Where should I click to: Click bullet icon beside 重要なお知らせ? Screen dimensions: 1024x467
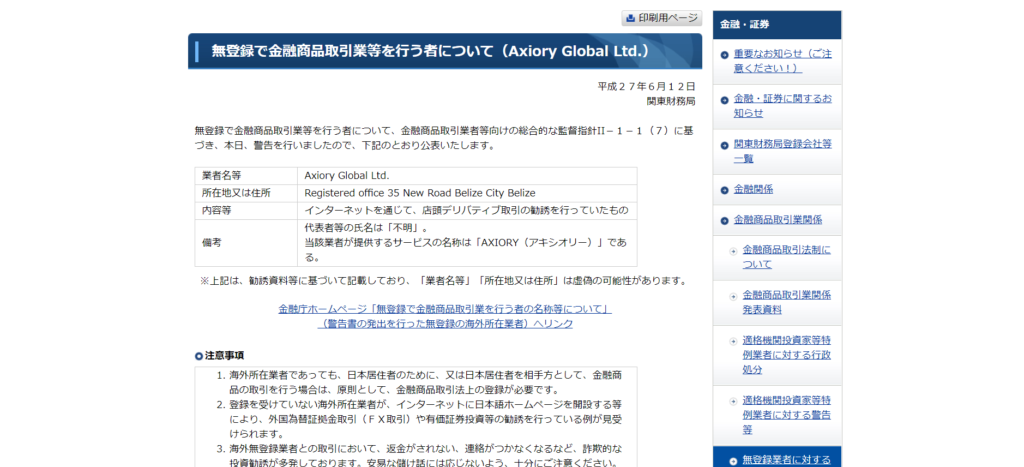point(724,55)
